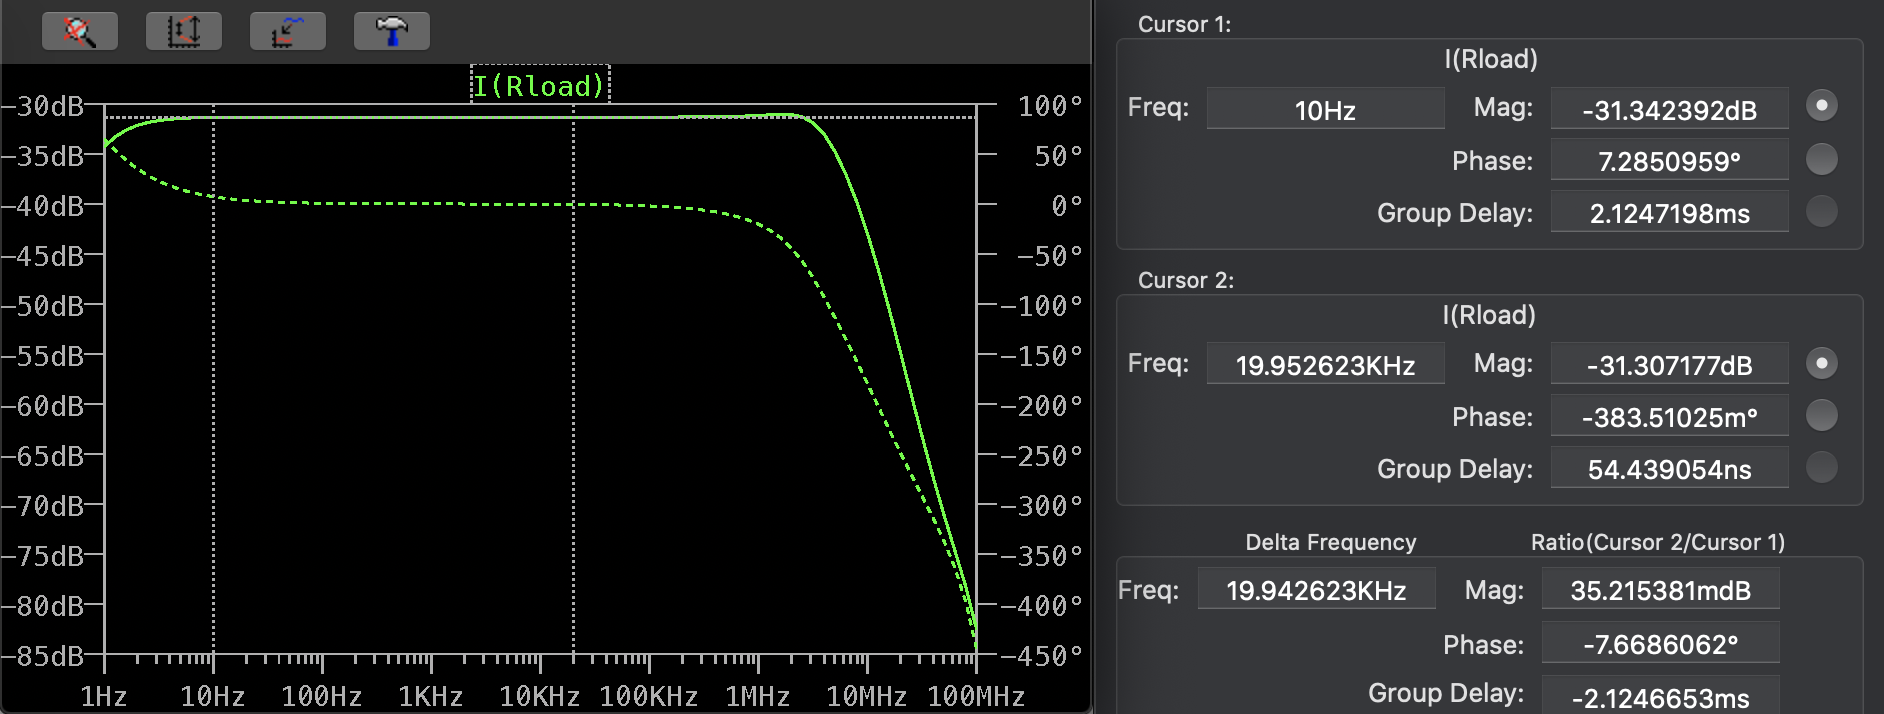Click the 10KHz frequency axis label
This screenshot has height=714, width=1884.
(539, 696)
